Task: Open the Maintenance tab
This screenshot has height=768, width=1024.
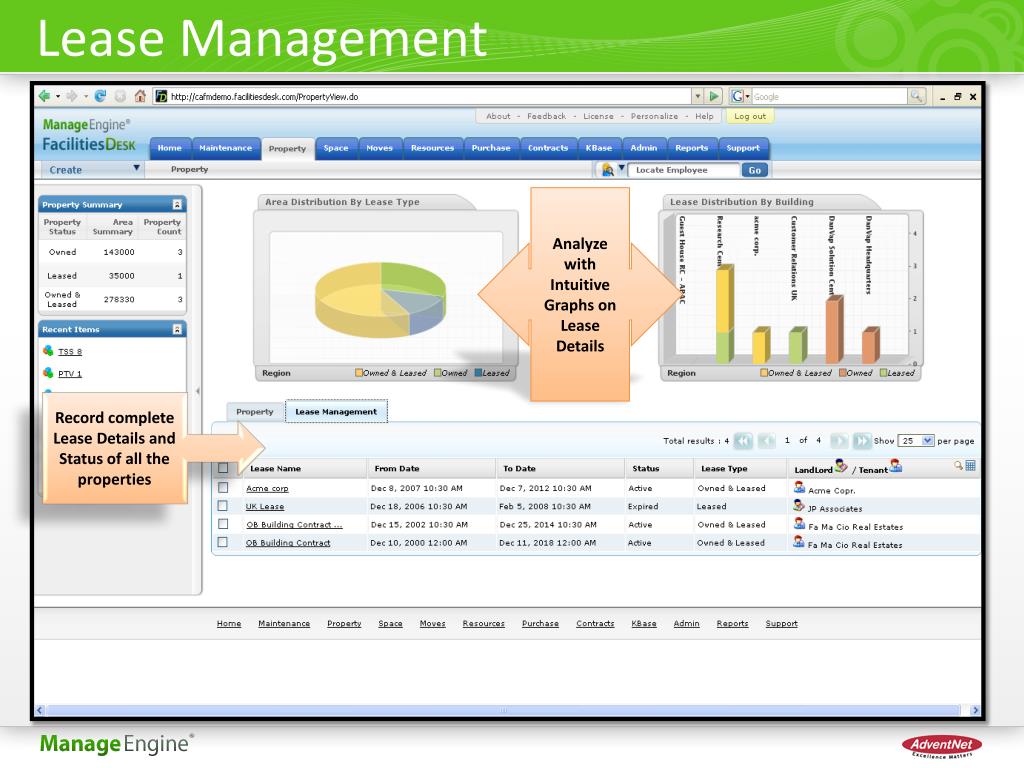Action: pyautogui.click(x=225, y=148)
